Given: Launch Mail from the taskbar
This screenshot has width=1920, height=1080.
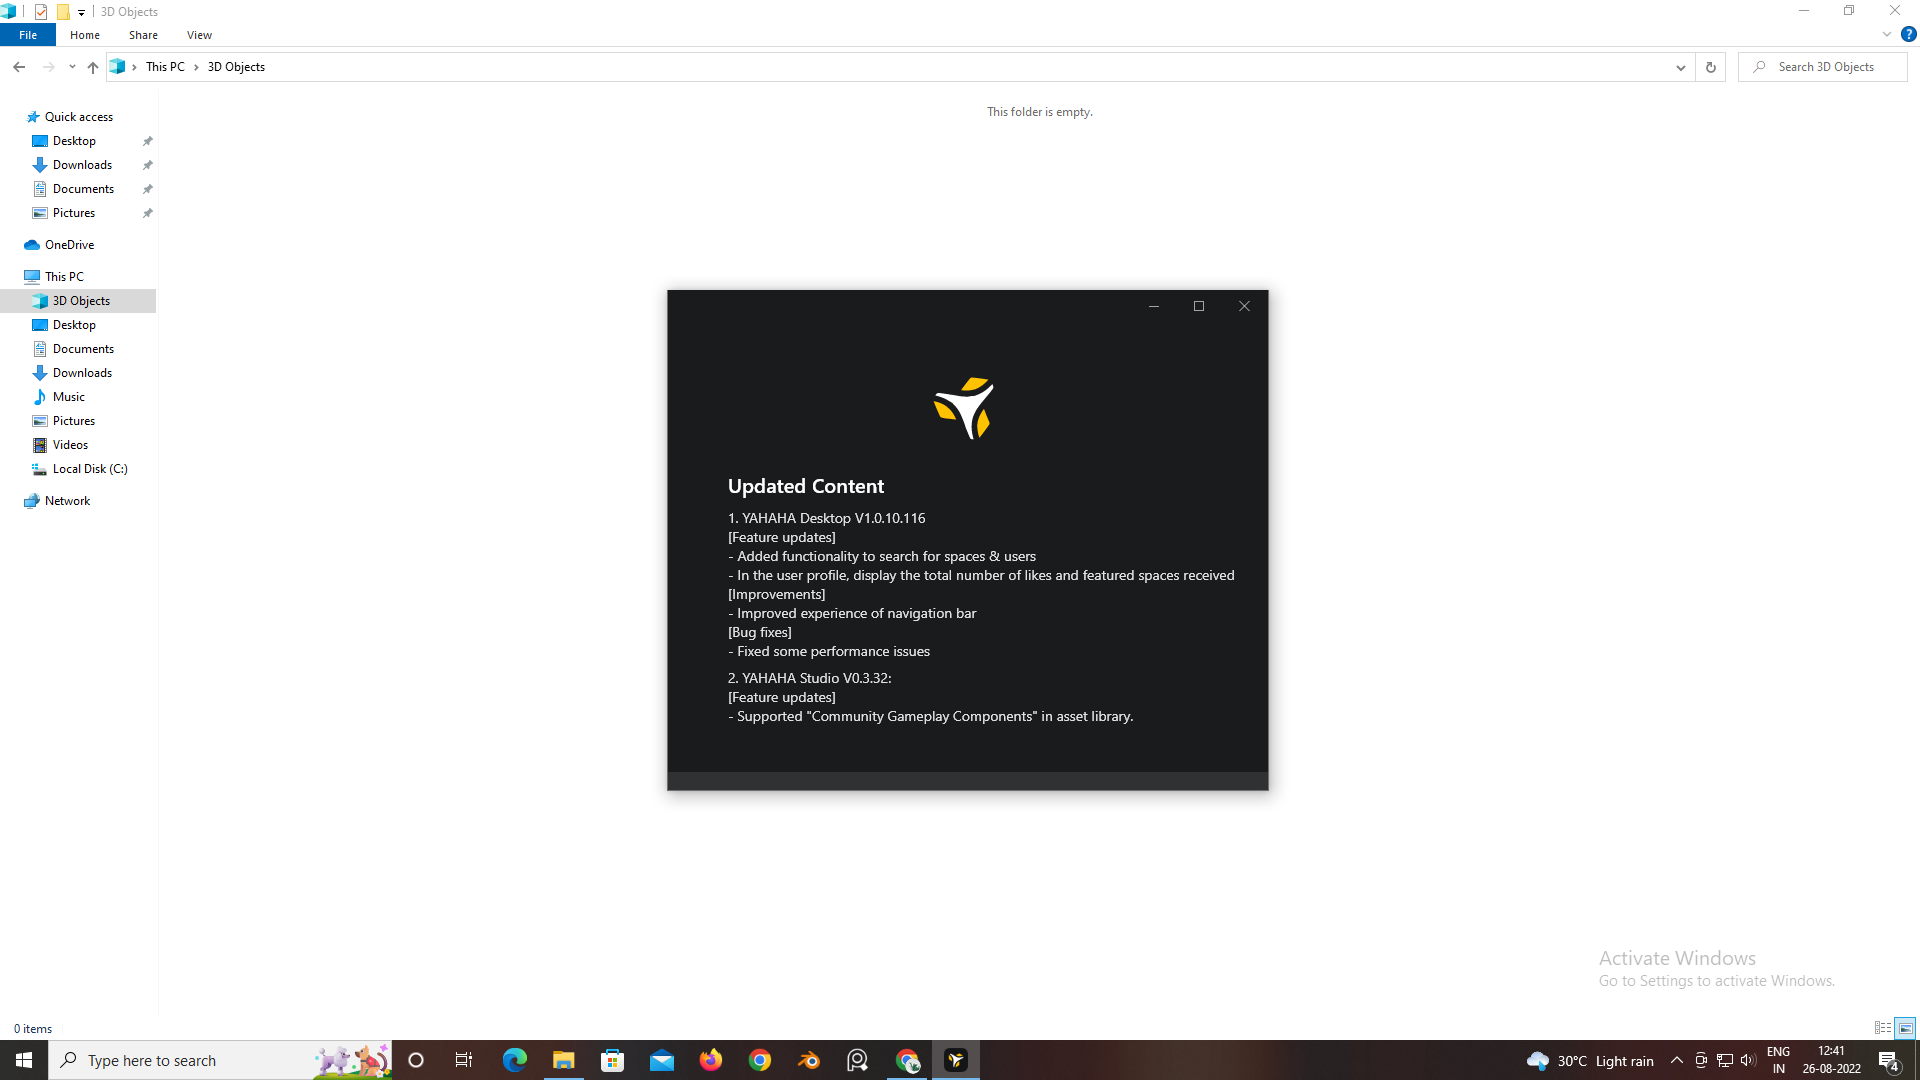Looking at the screenshot, I should [661, 1059].
